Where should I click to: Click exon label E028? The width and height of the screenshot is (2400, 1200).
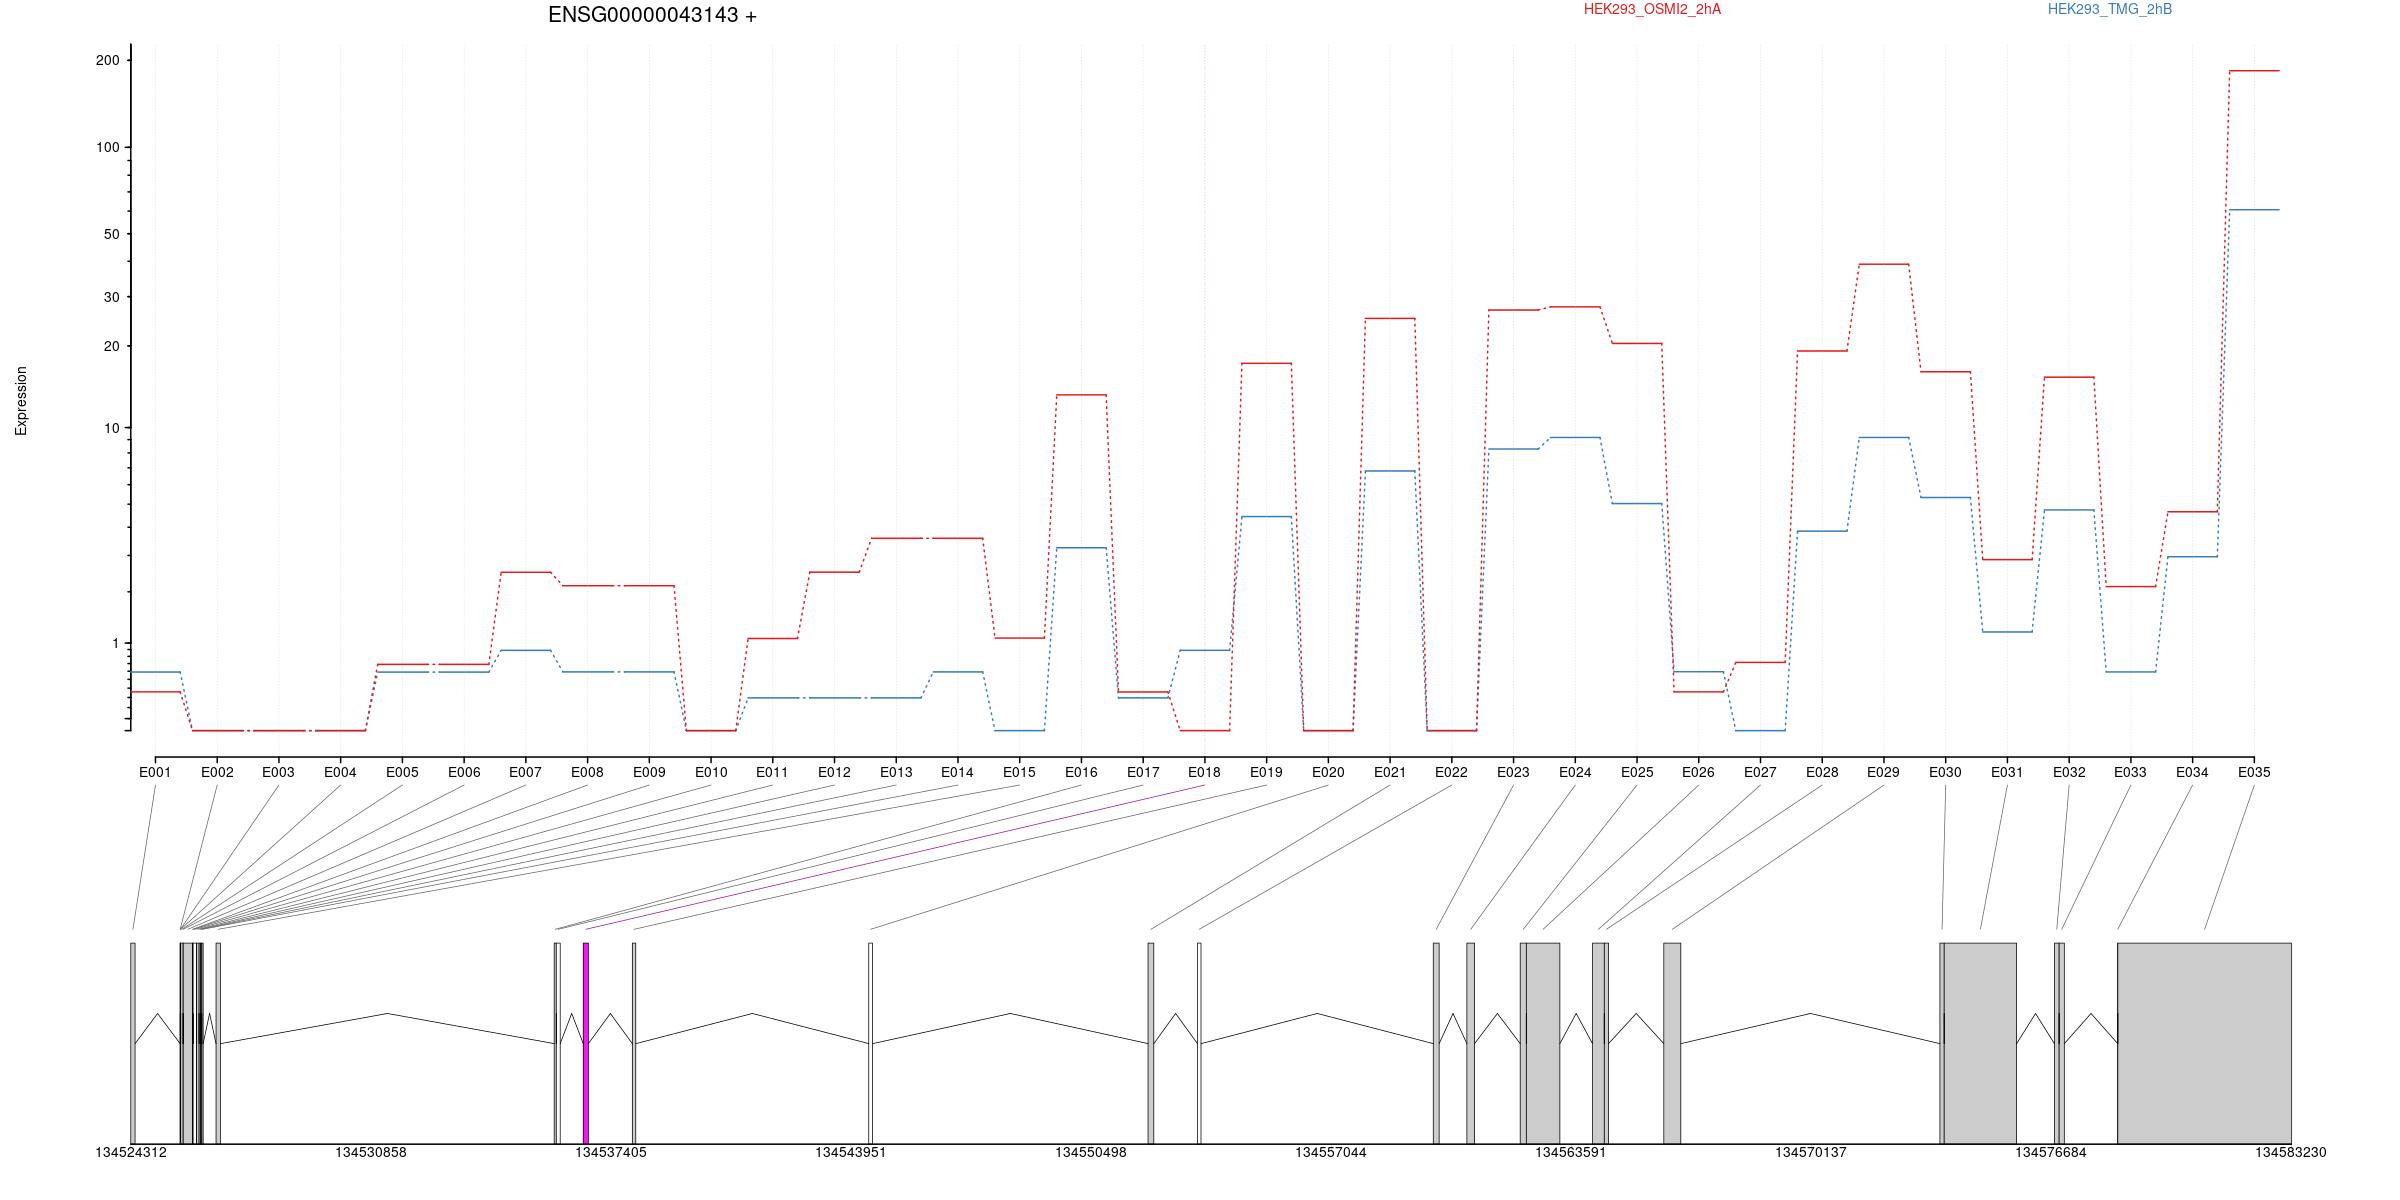pos(1822,772)
